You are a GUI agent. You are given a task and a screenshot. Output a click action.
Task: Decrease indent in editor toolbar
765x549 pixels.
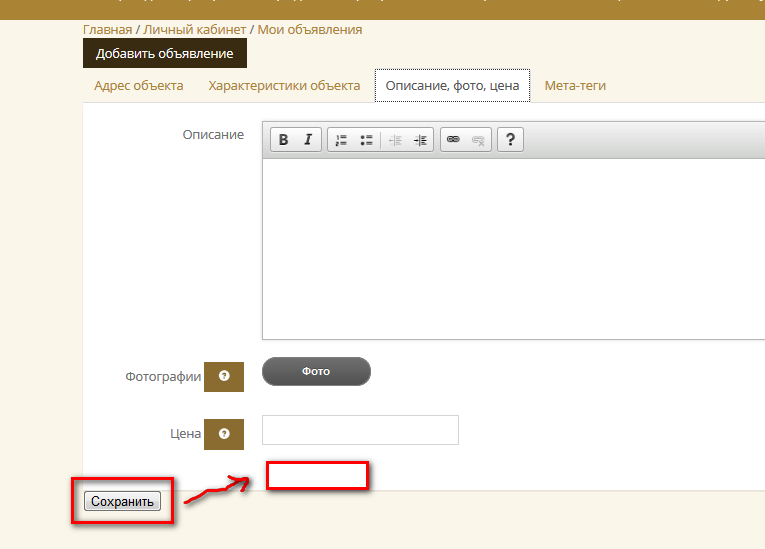pos(395,141)
